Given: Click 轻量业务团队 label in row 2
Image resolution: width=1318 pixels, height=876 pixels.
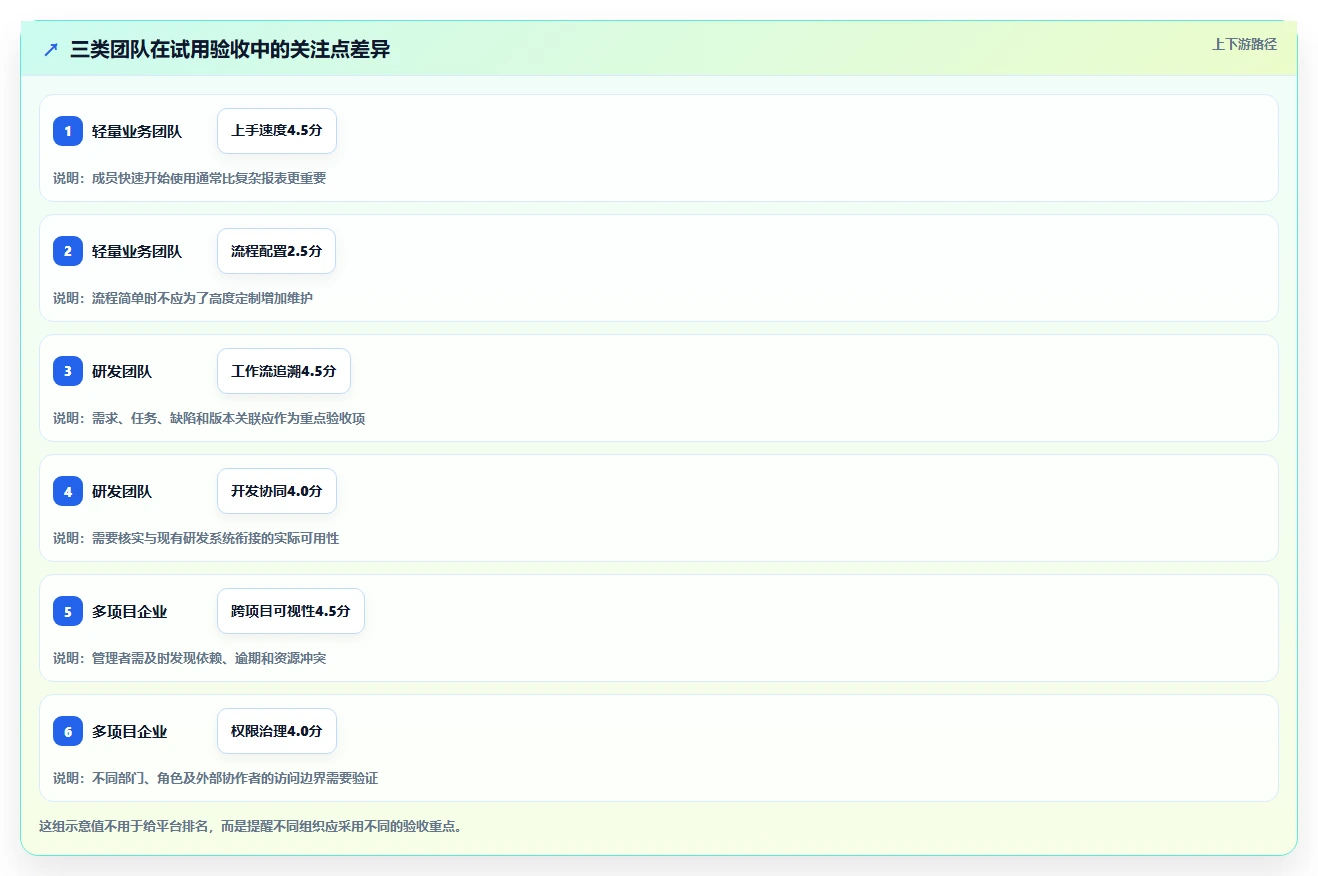Looking at the screenshot, I should click(137, 252).
